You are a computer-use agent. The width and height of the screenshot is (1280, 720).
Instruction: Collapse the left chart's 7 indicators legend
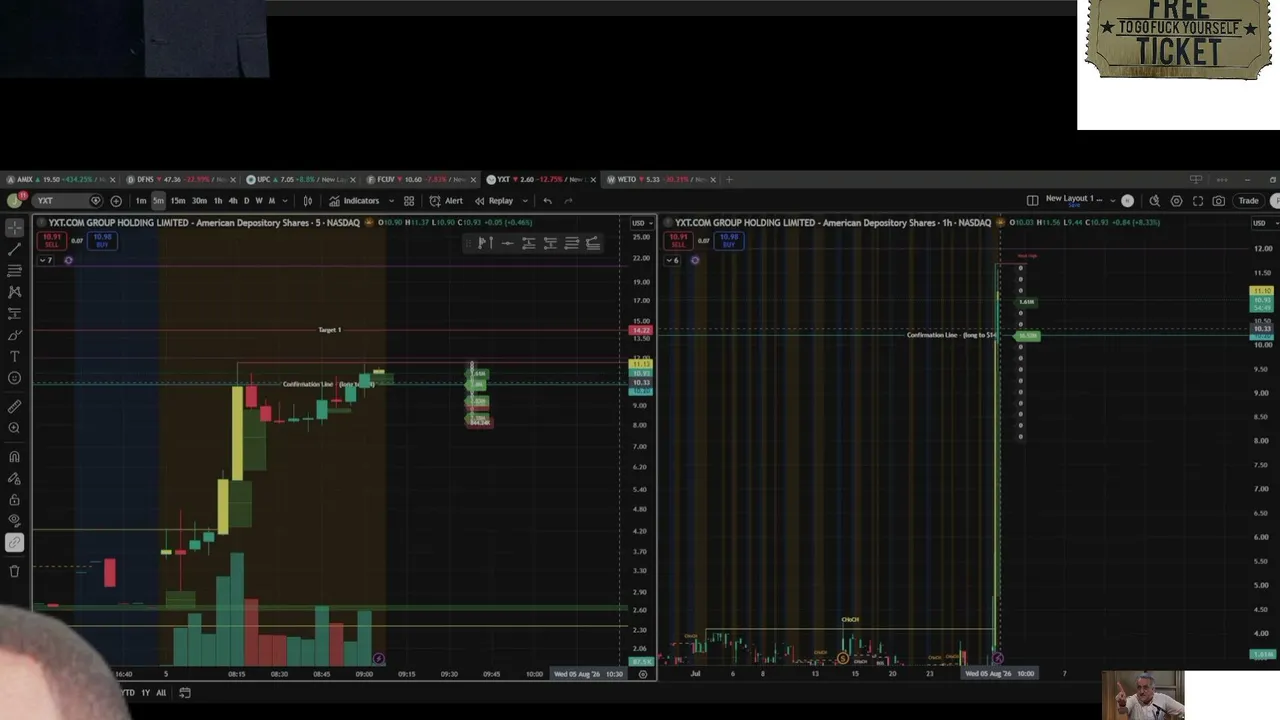click(46, 260)
